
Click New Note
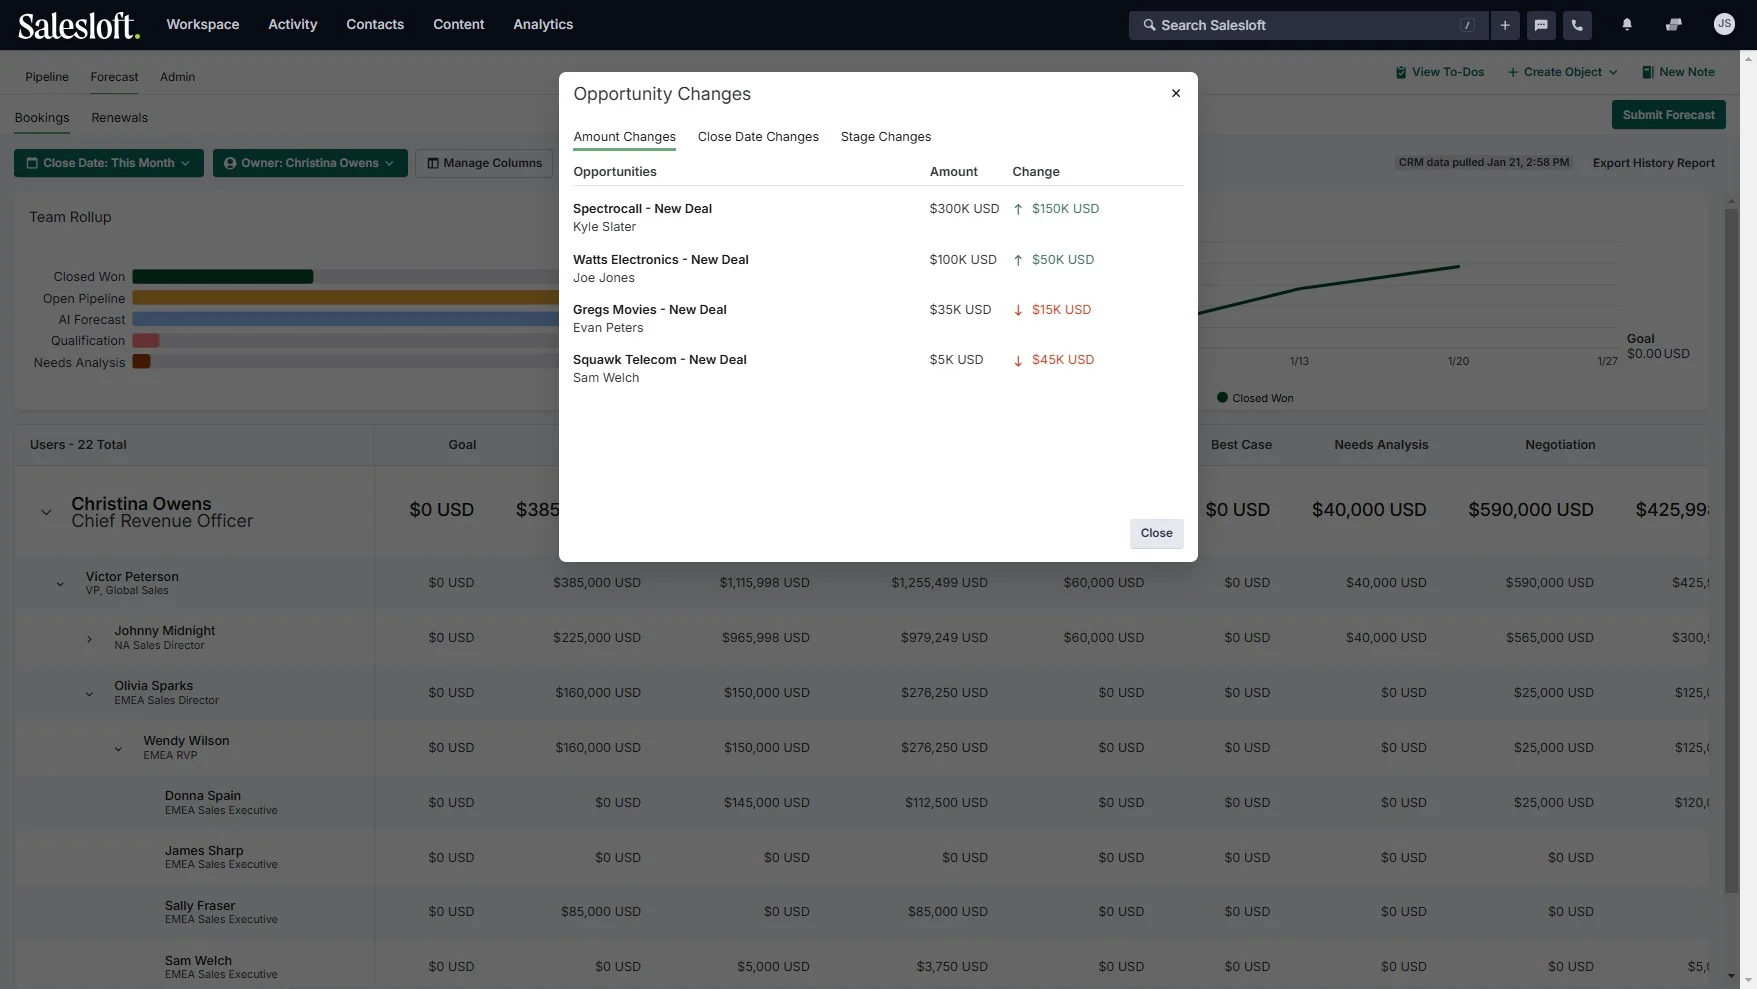click(1678, 72)
